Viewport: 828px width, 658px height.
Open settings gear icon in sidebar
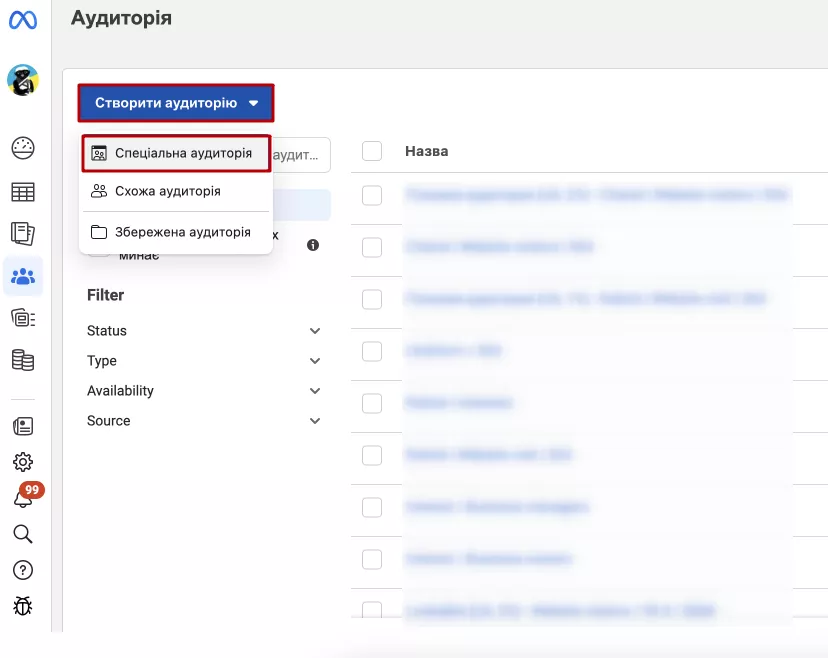pos(23,462)
